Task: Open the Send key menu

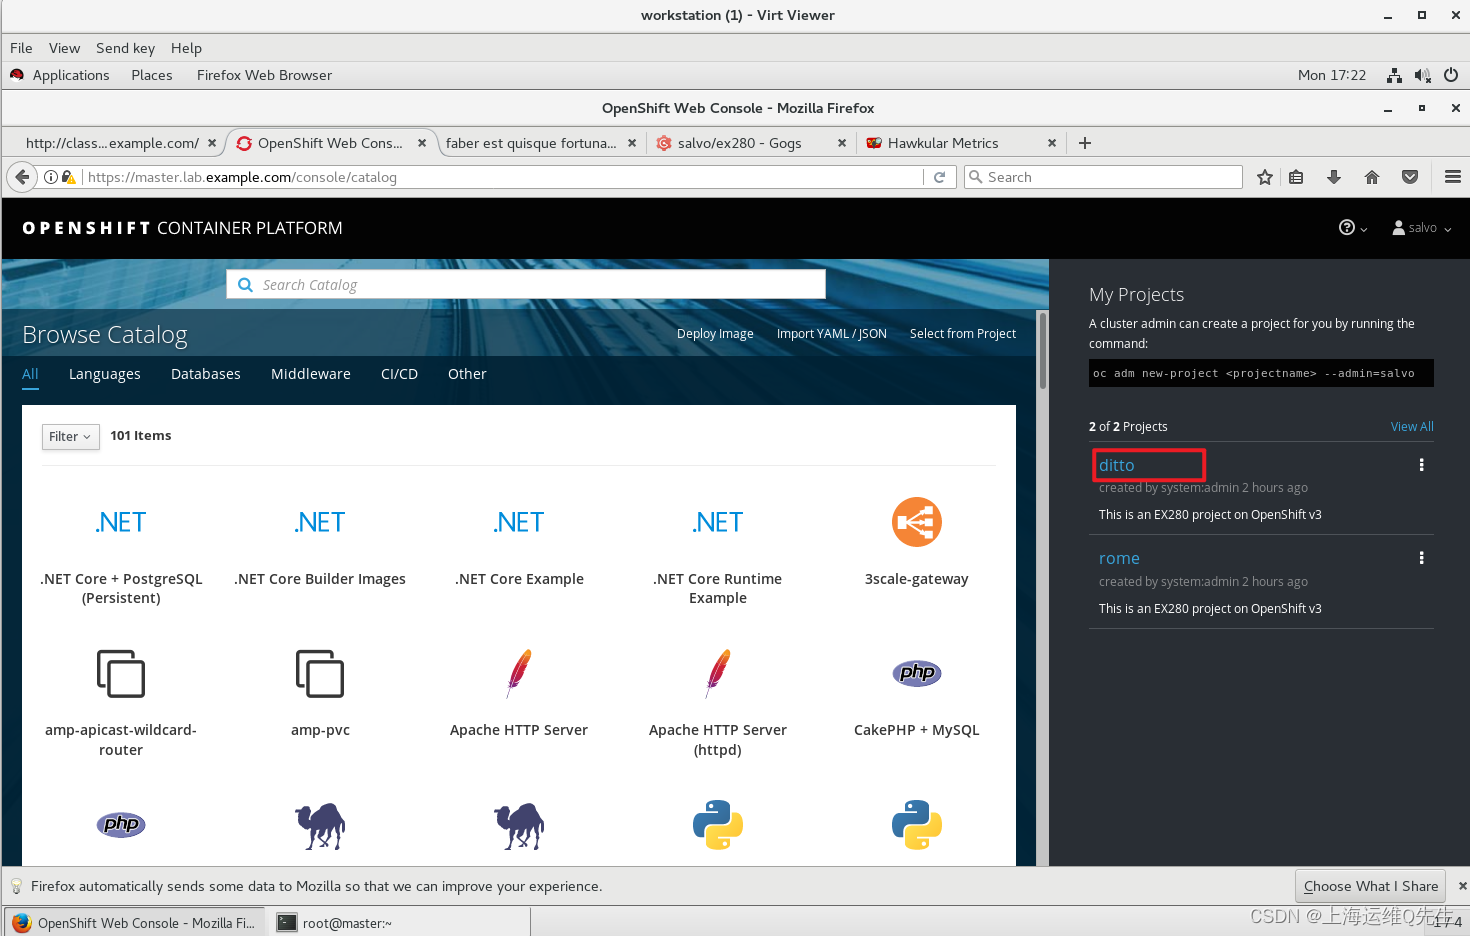Action: [x=125, y=48]
